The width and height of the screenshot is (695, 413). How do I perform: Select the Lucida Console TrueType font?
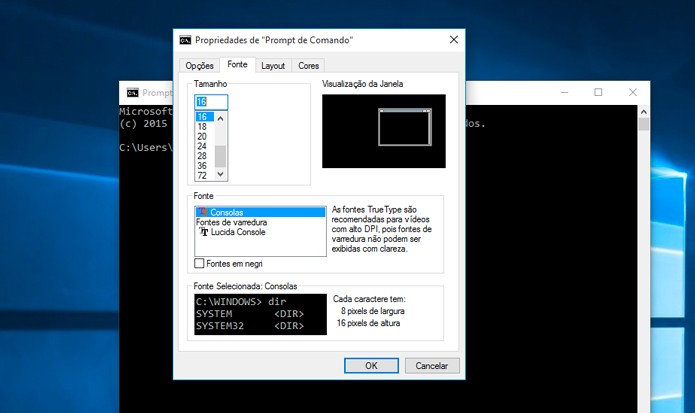click(x=232, y=232)
